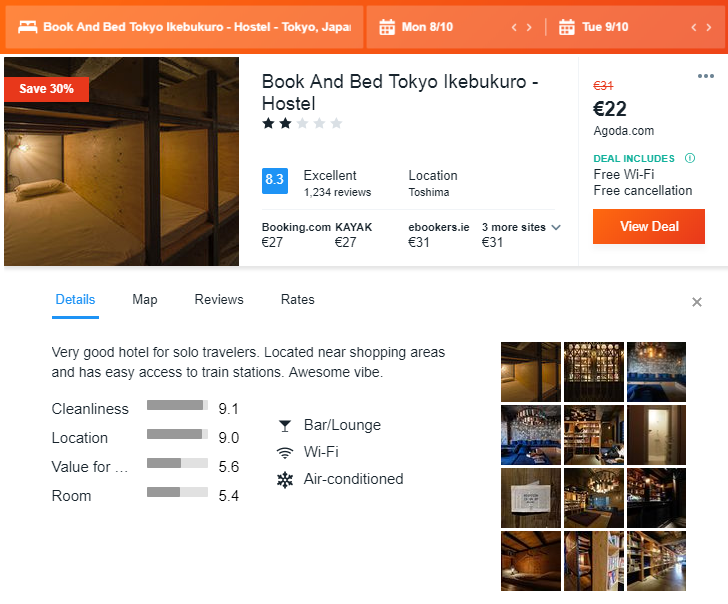
Task: Open second-row middle bookshelf reading thumbnail
Action: (x=594, y=435)
